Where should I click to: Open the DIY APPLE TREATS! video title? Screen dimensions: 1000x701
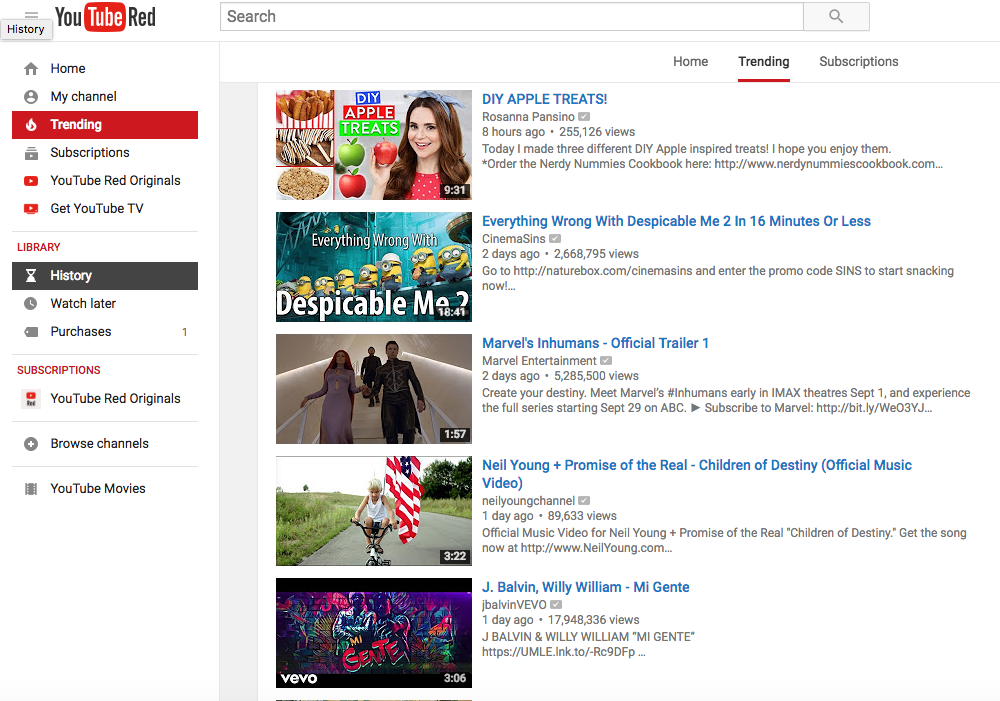coord(544,99)
